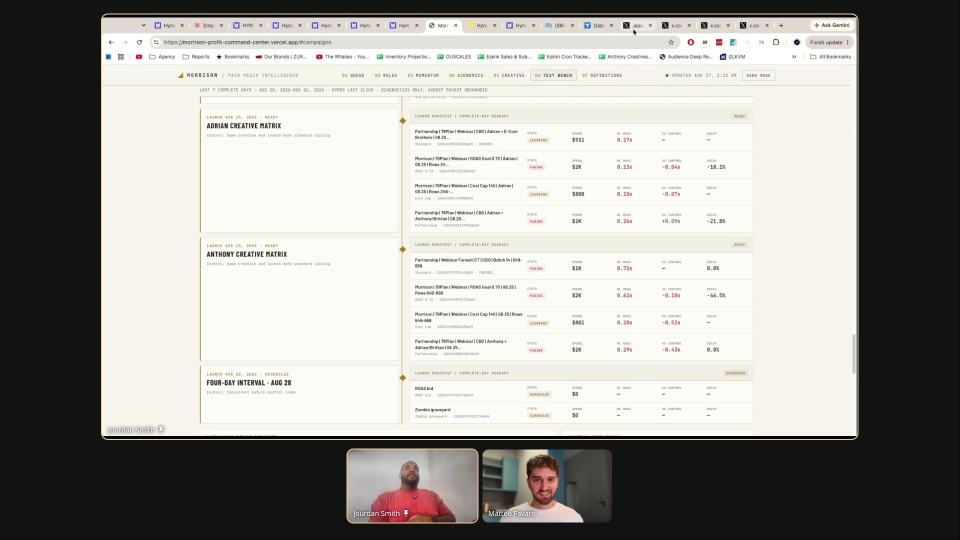Open the Four-Day Interval - Aug 28 card
Viewport: 960px width, 540px height.
coord(299,395)
